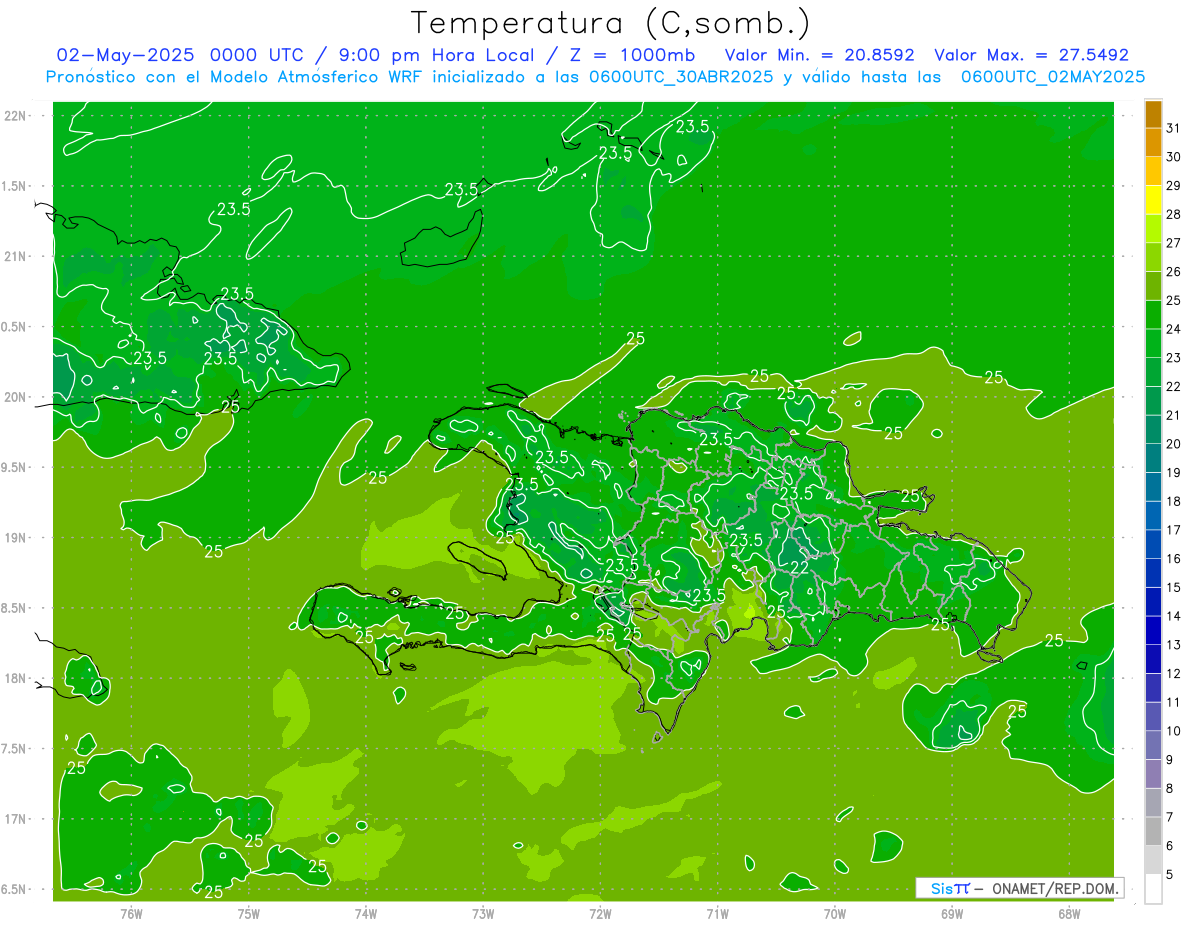
Task: Click the '74W' longitude label
Action: [366, 913]
